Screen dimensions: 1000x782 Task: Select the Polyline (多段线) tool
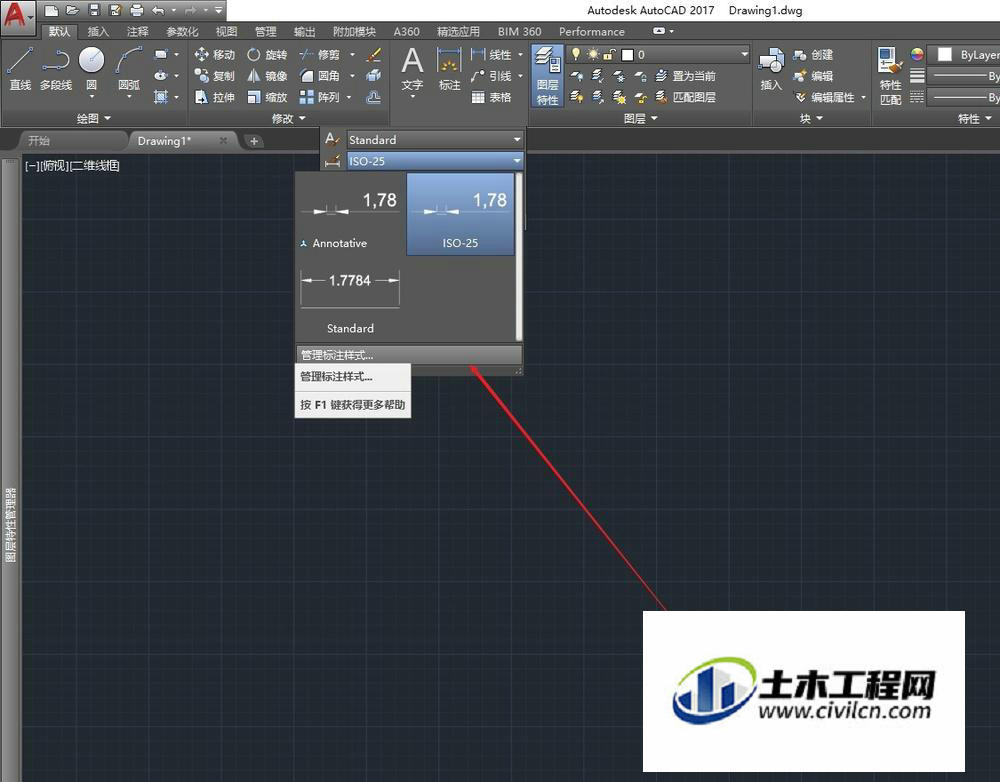pos(56,68)
